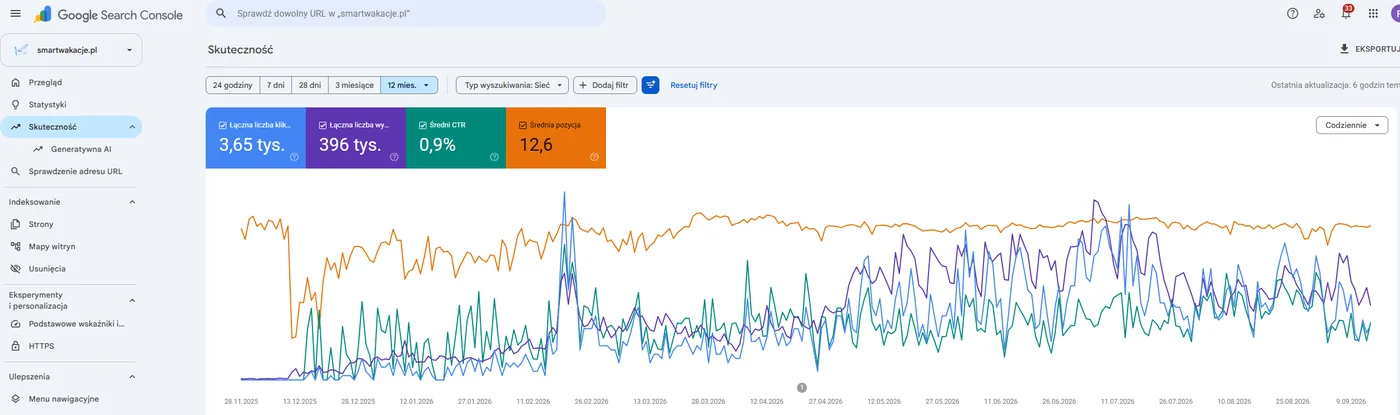Open the HTTPS report

click(71, 346)
